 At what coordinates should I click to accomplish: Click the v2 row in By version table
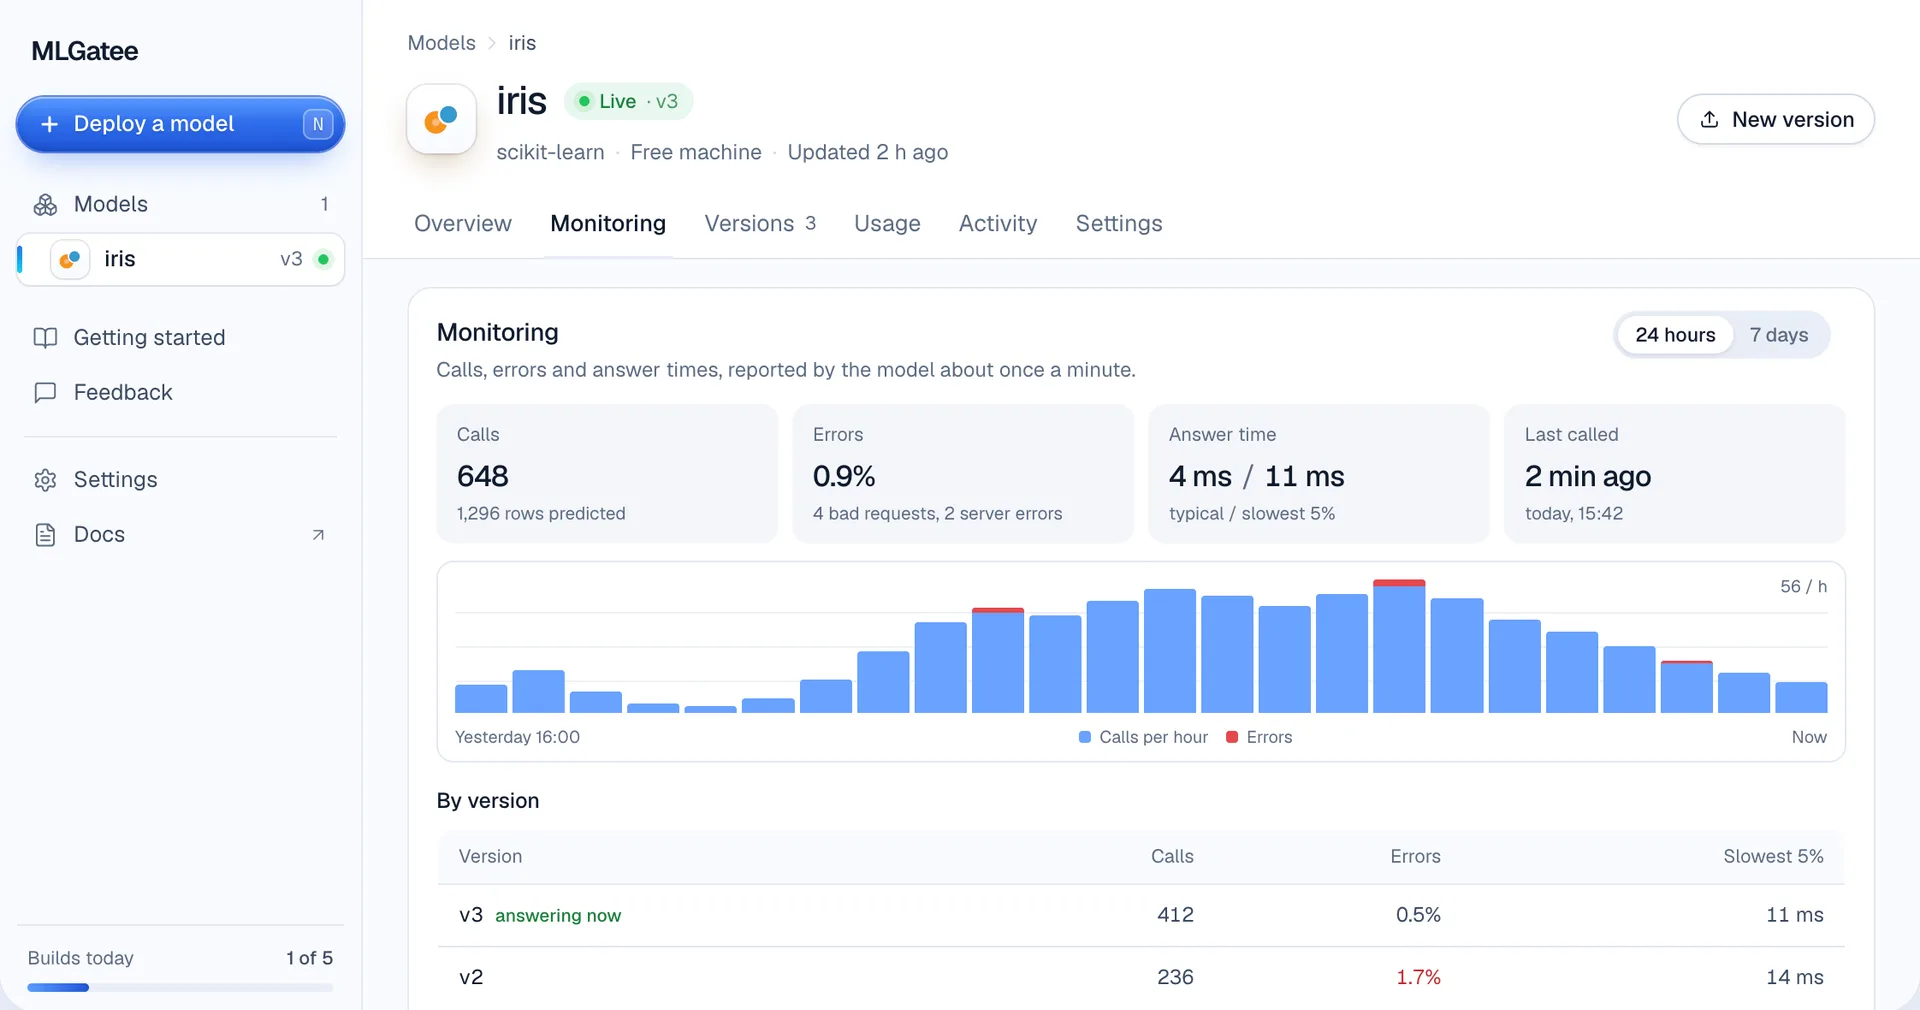click(x=1141, y=977)
